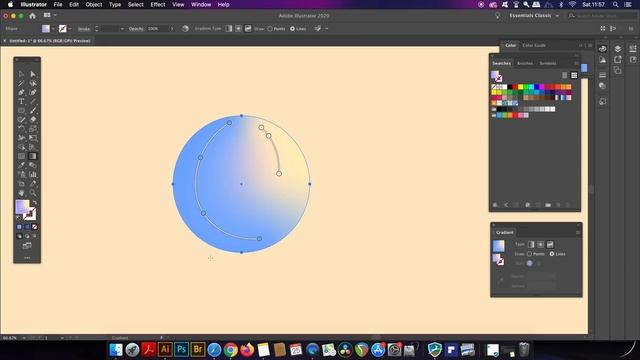Open recolor artwork icon in control bar
Image resolution: width=640 pixels, height=360 pixels.
(x=185, y=29)
